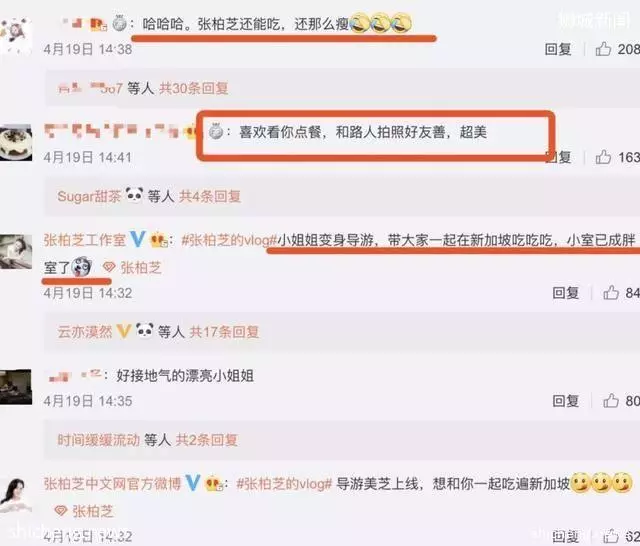This screenshot has height=546, width=640.
Task: Open 张柏芝中文网官方微博 profile name
Action: pos(112,484)
